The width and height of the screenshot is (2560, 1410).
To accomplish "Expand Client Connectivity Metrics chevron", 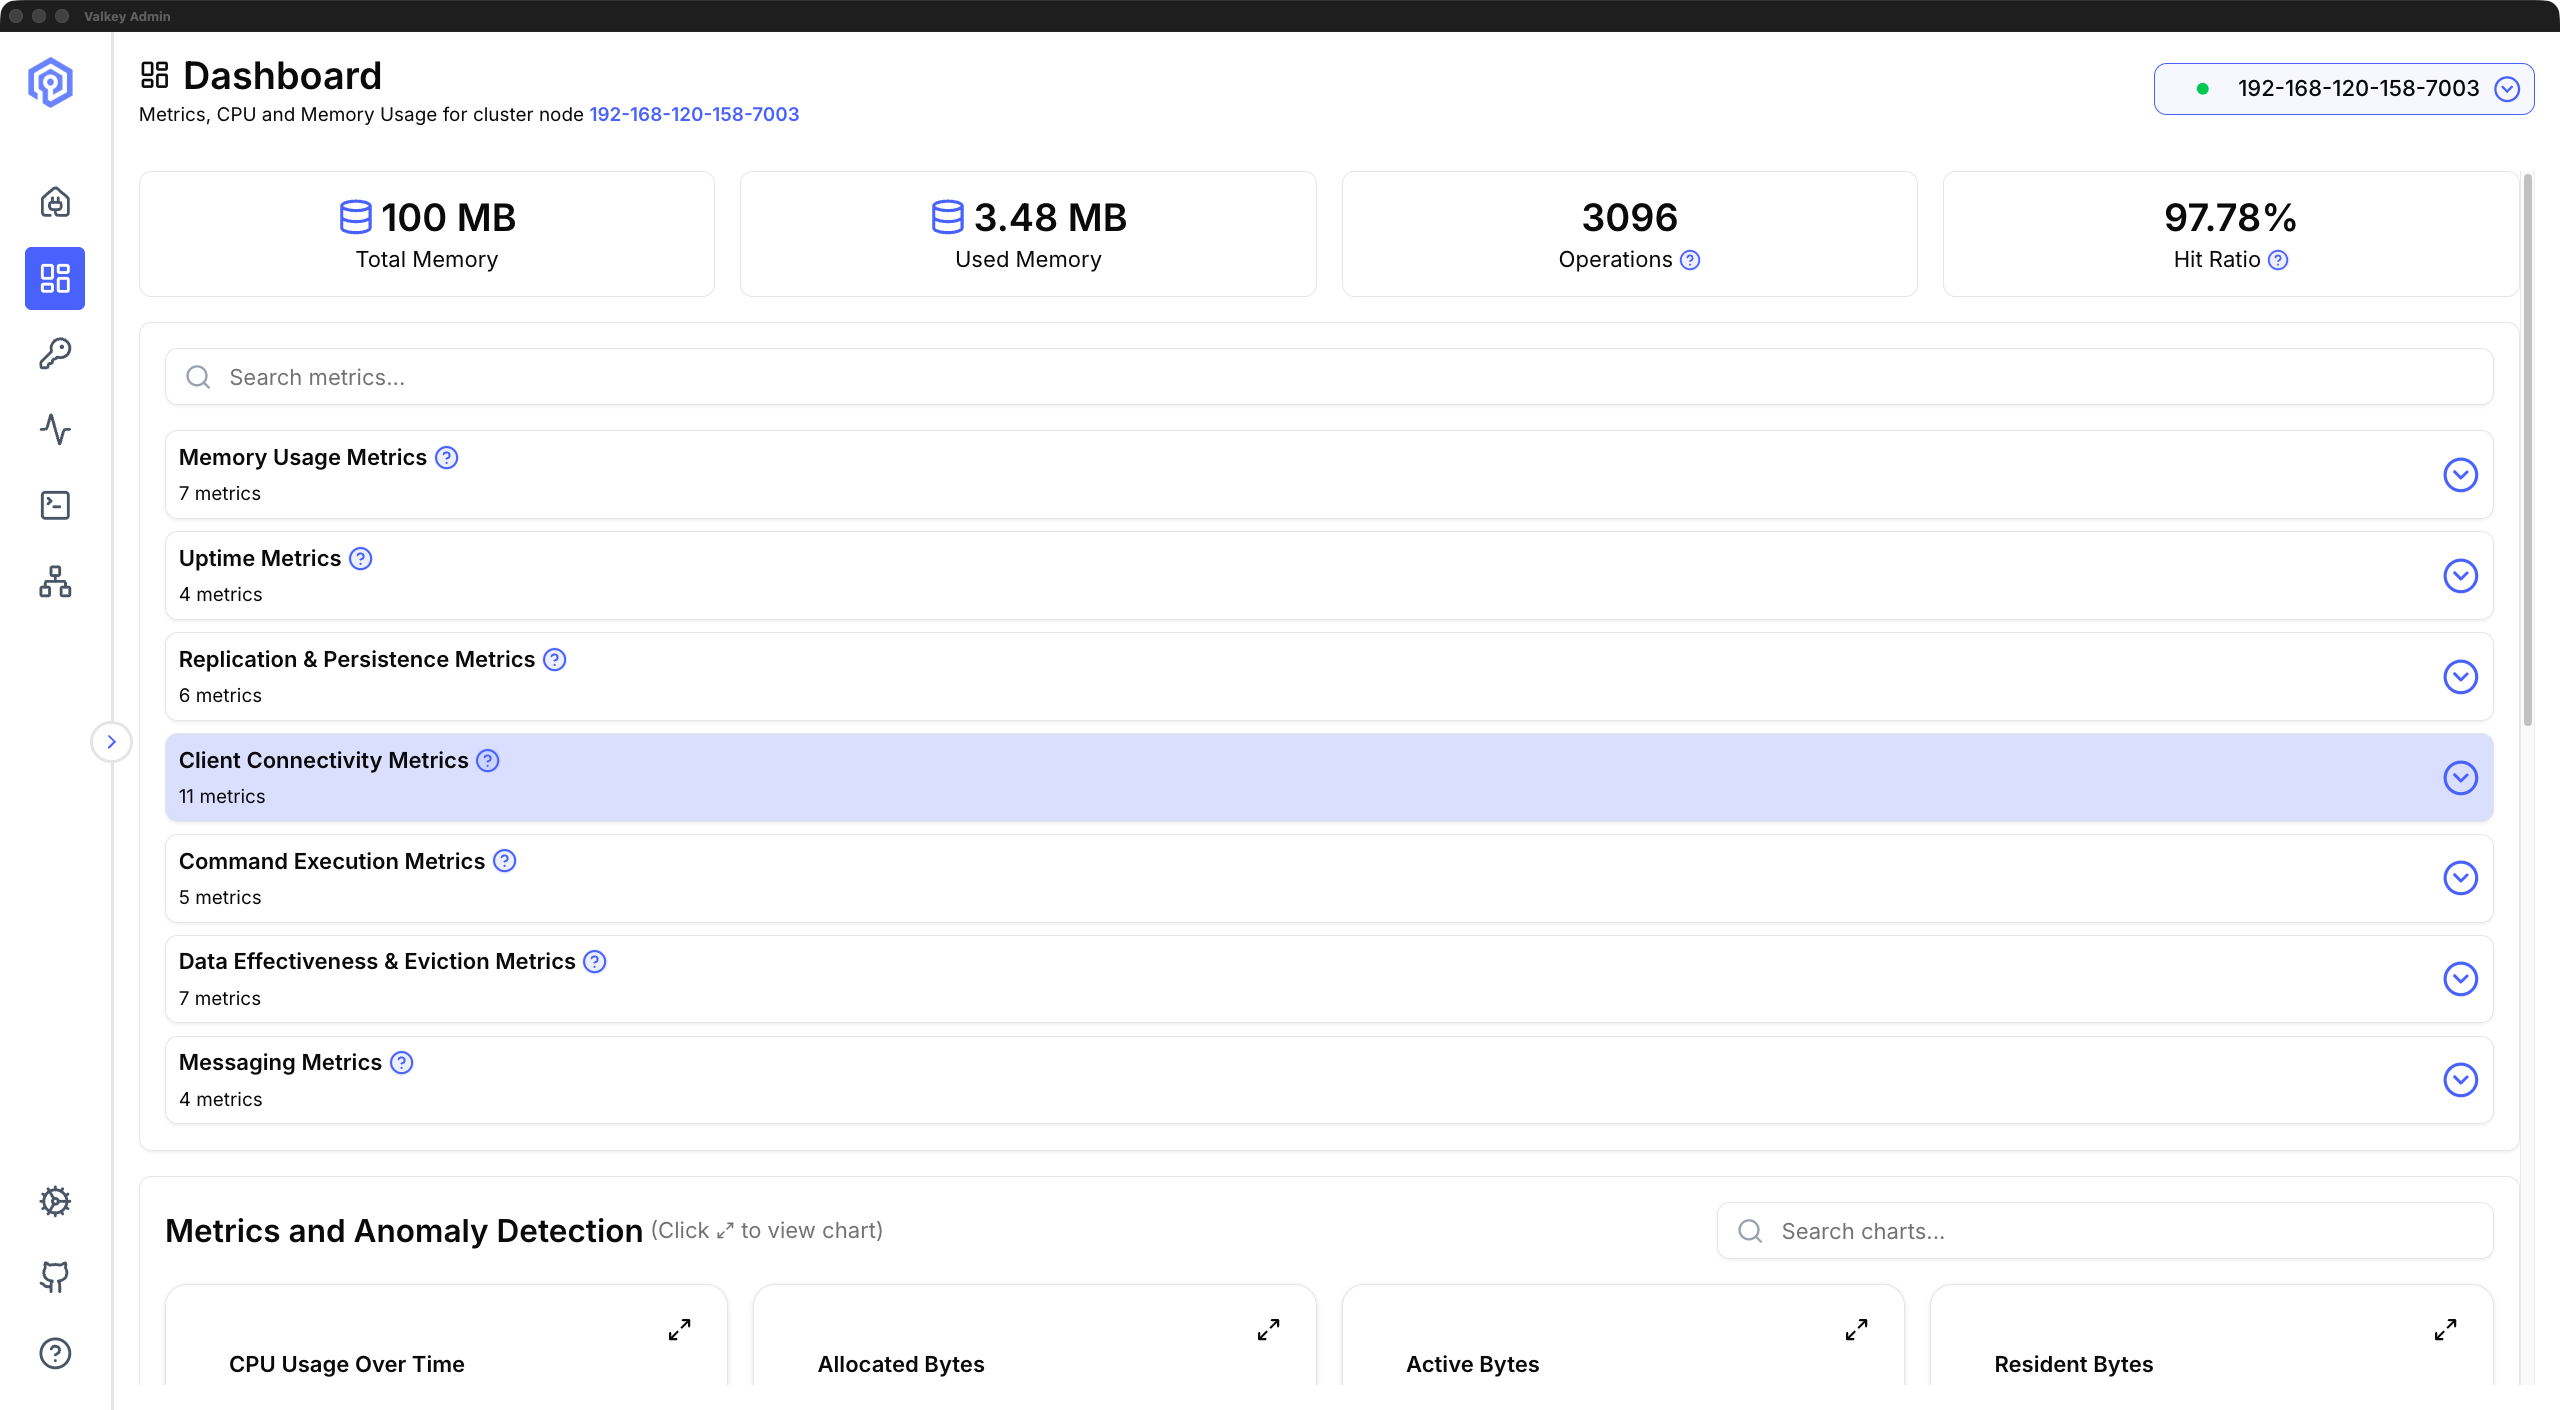I will (2460, 778).
